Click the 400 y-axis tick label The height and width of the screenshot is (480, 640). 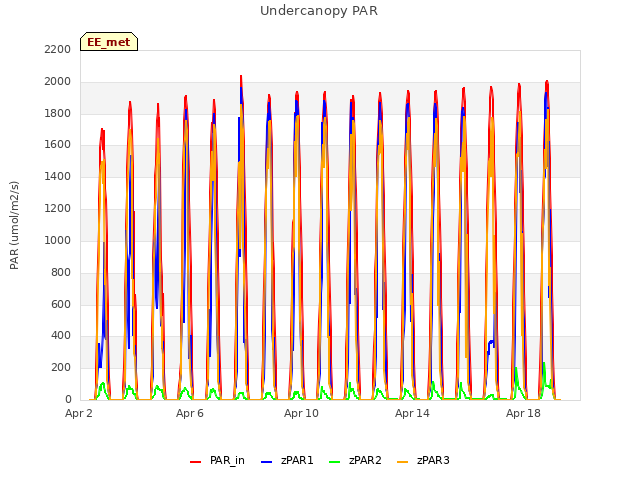61,336
